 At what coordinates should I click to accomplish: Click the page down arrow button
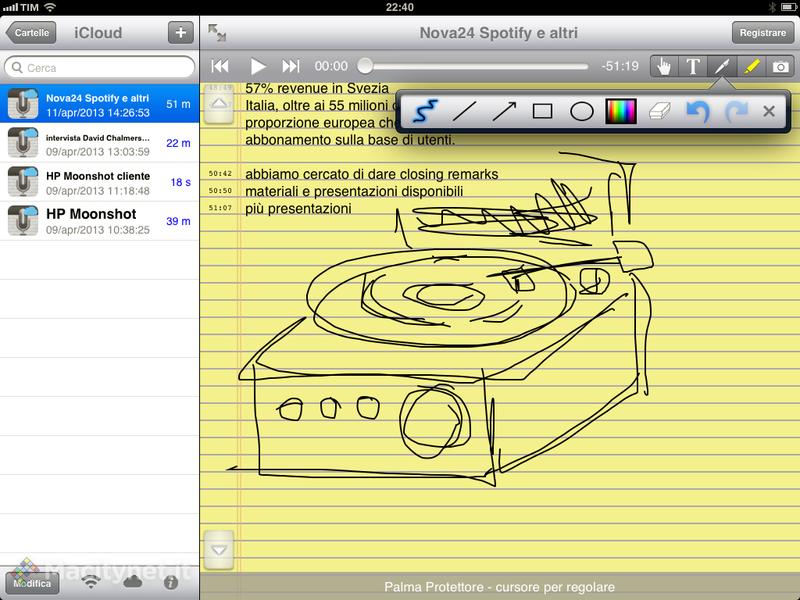[x=219, y=550]
